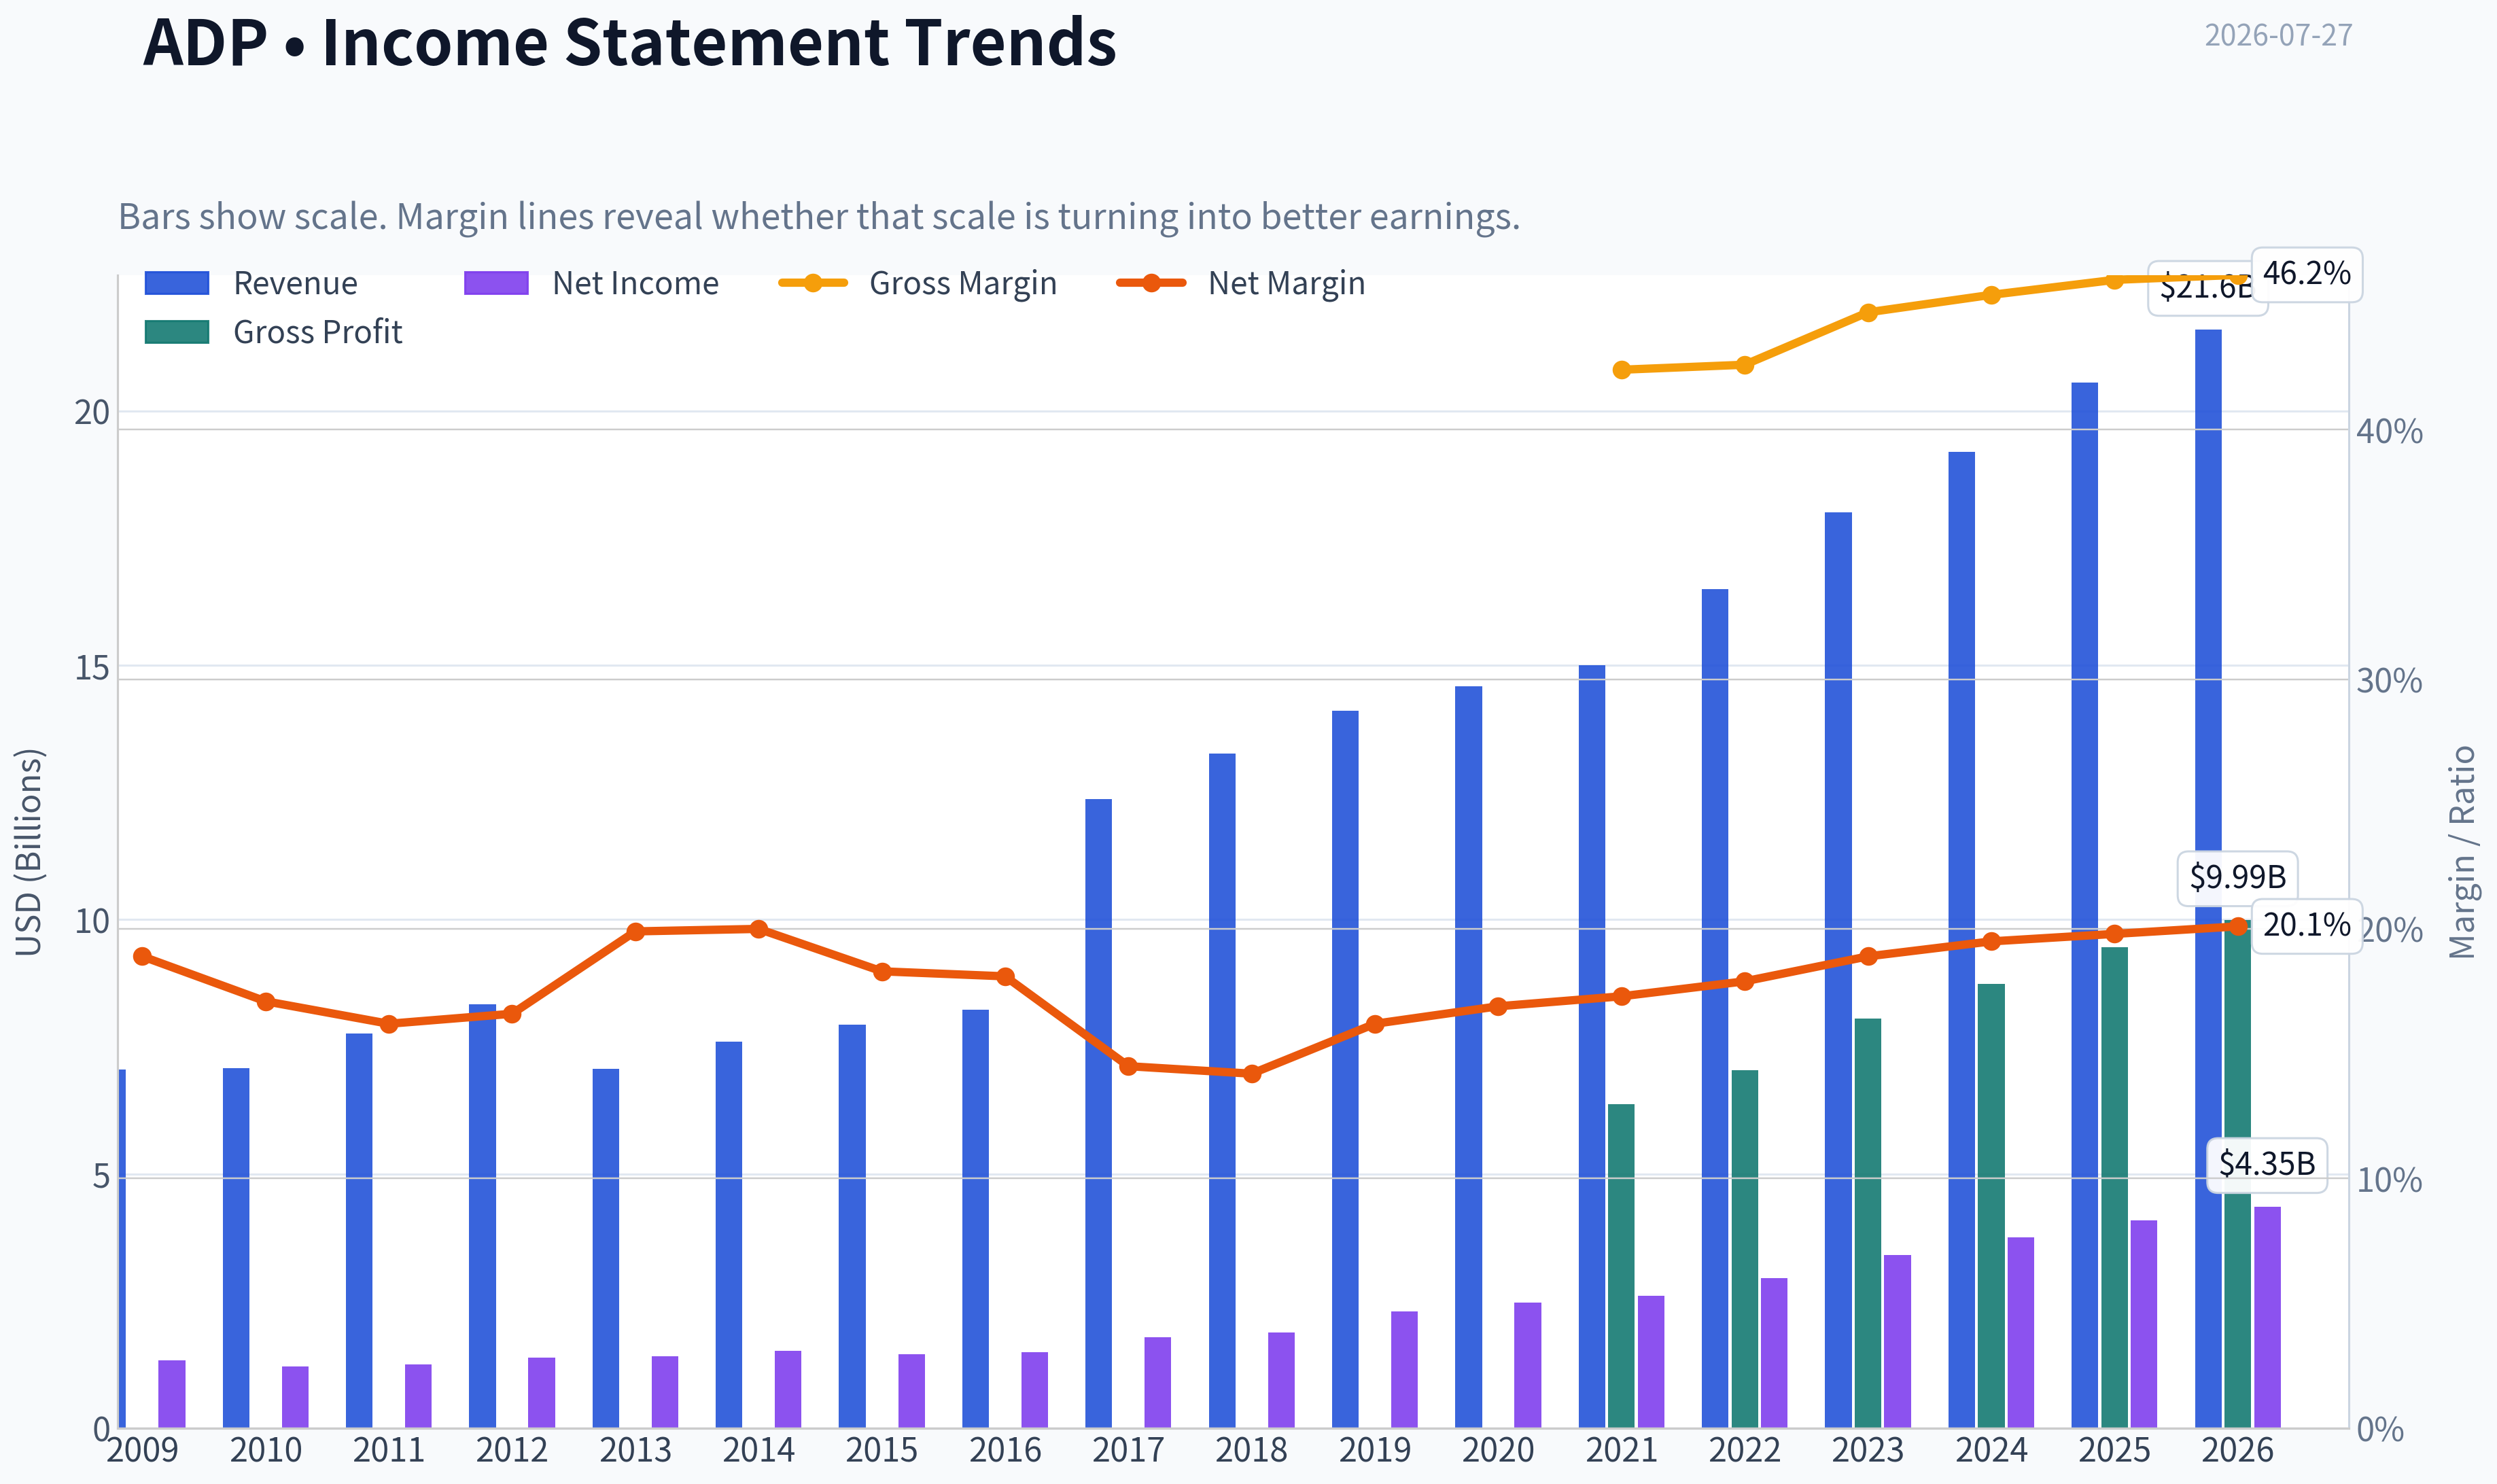Image resolution: width=2497 pixels, height=1484 pixels.
Task: Toggle the Gross Profit legend entry
Action: 273,332
